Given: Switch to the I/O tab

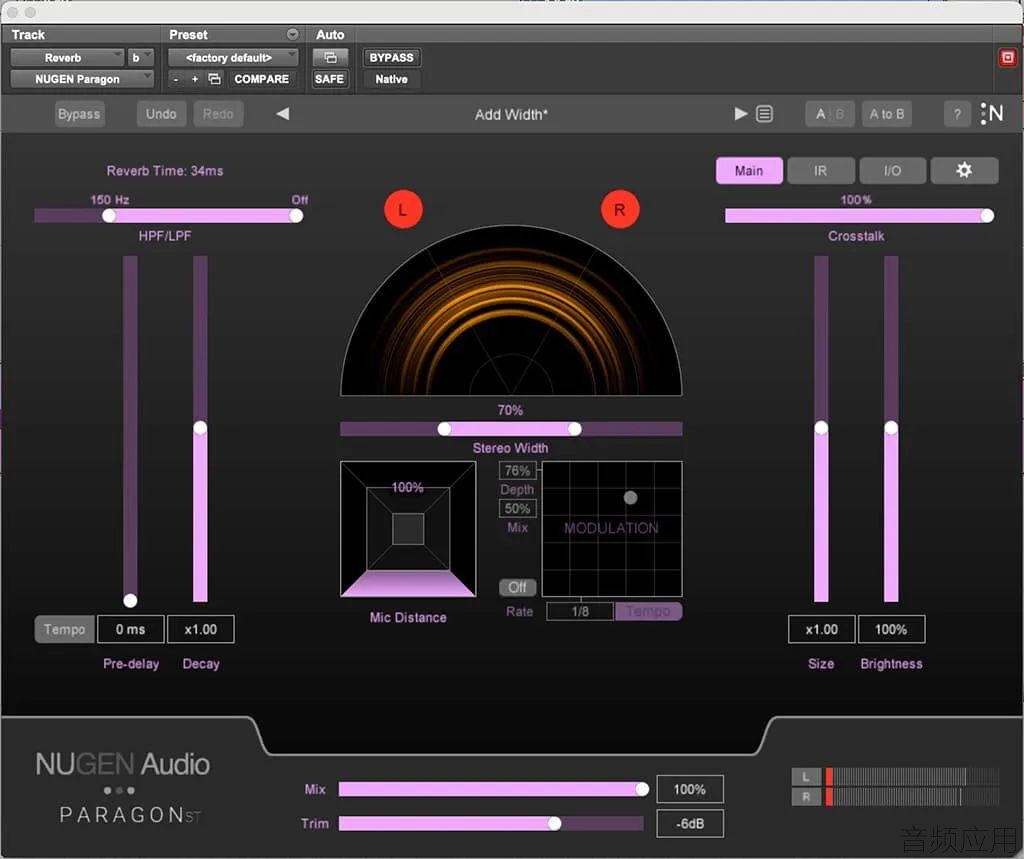Looking at the screenshot, I should (x=893, y=170).
